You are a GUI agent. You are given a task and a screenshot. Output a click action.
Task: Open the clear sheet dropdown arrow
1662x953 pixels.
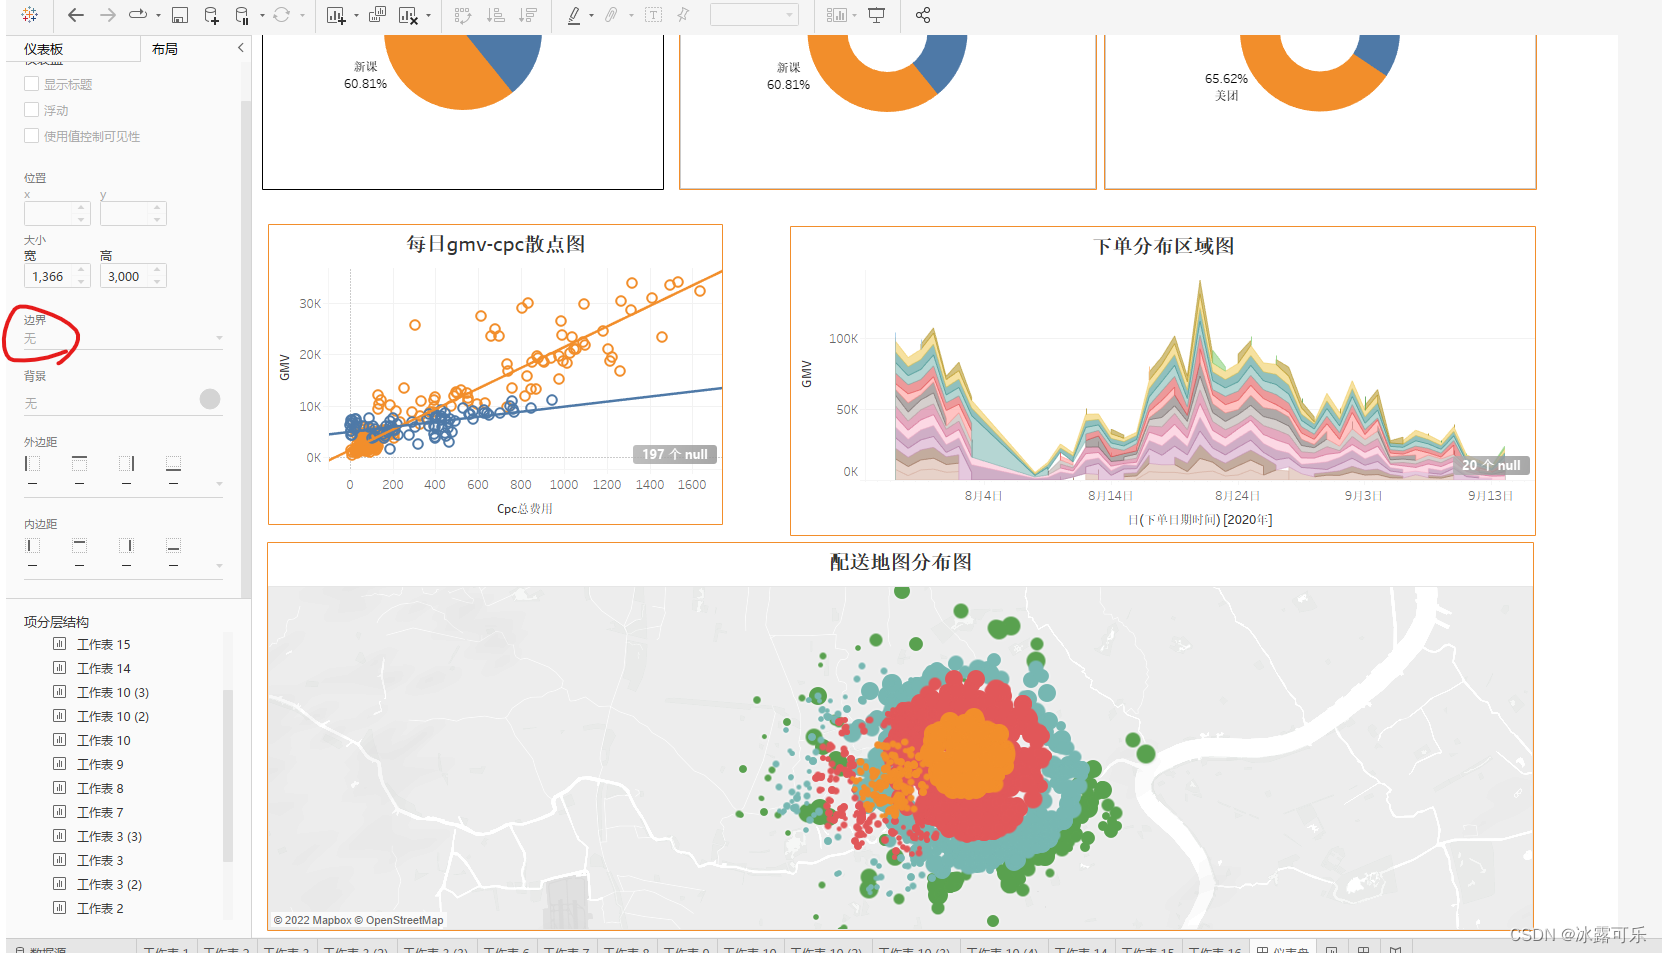428,16
